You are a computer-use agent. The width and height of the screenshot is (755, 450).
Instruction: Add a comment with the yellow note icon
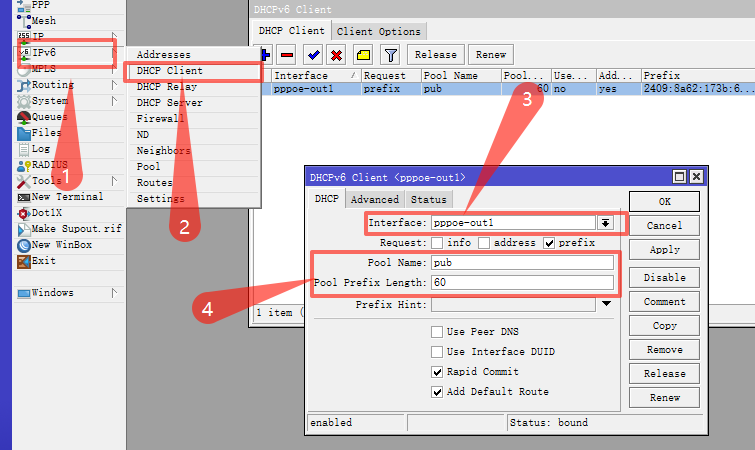(x=364, y=55)
